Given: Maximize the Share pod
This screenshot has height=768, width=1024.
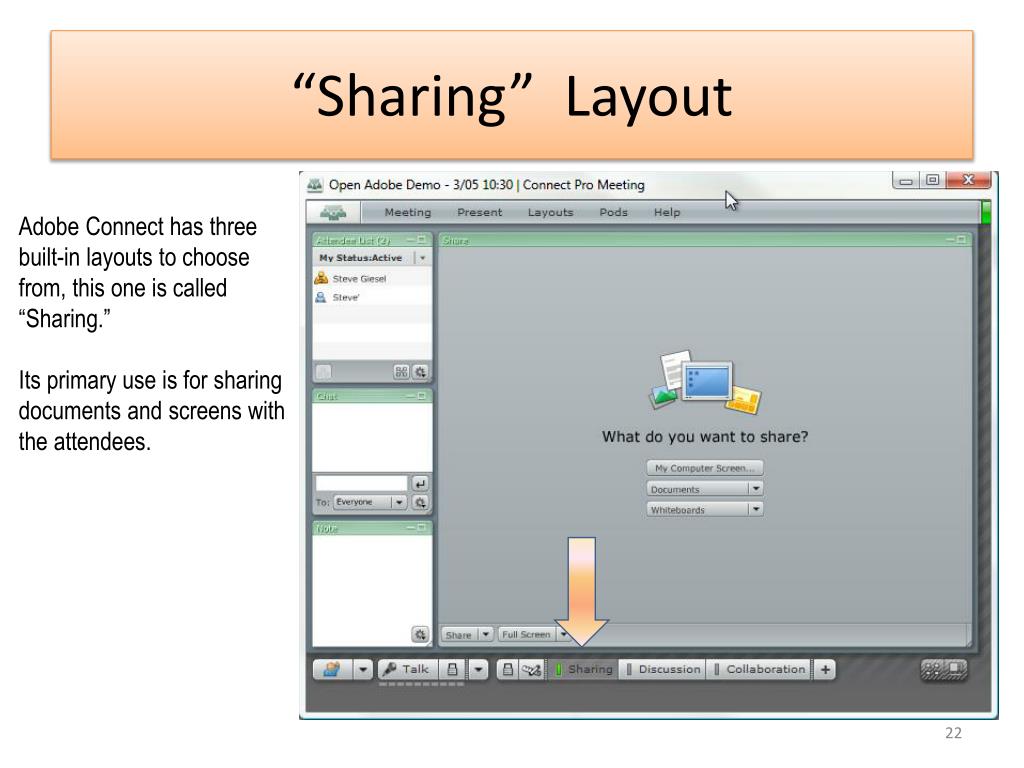Looking at the screenshot, I should point(961,240).
